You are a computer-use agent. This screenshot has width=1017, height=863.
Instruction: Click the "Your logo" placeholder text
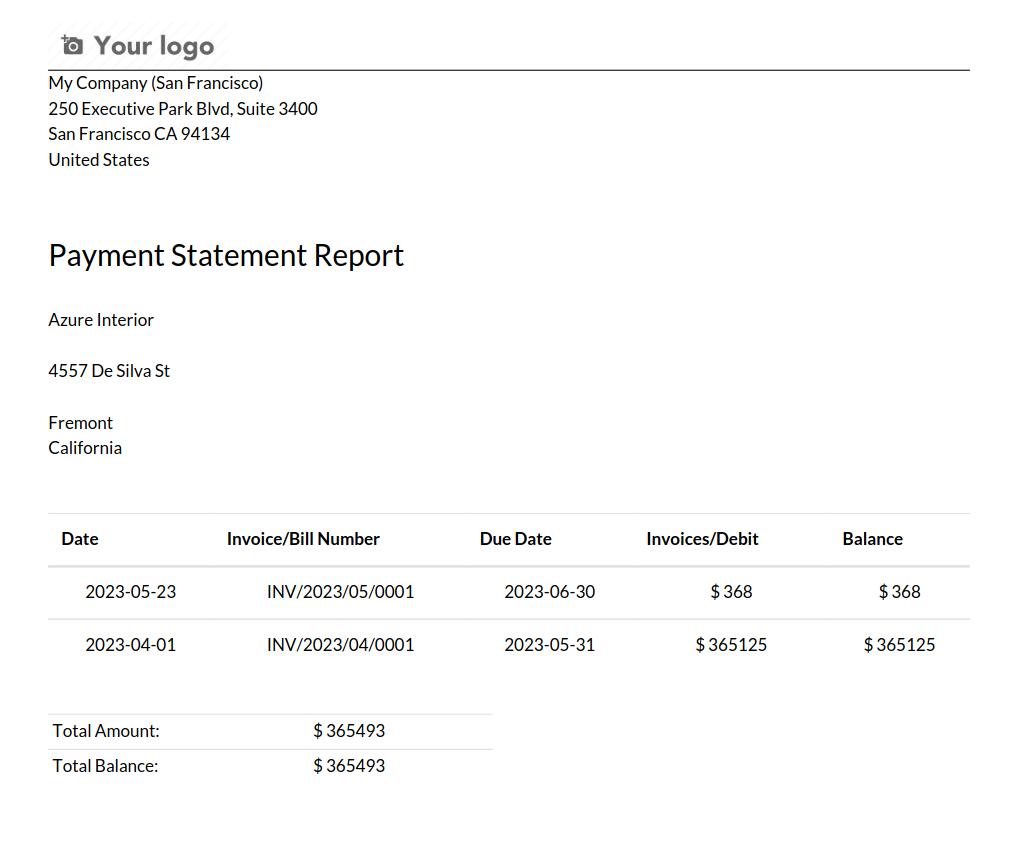(x=154, y=46)
